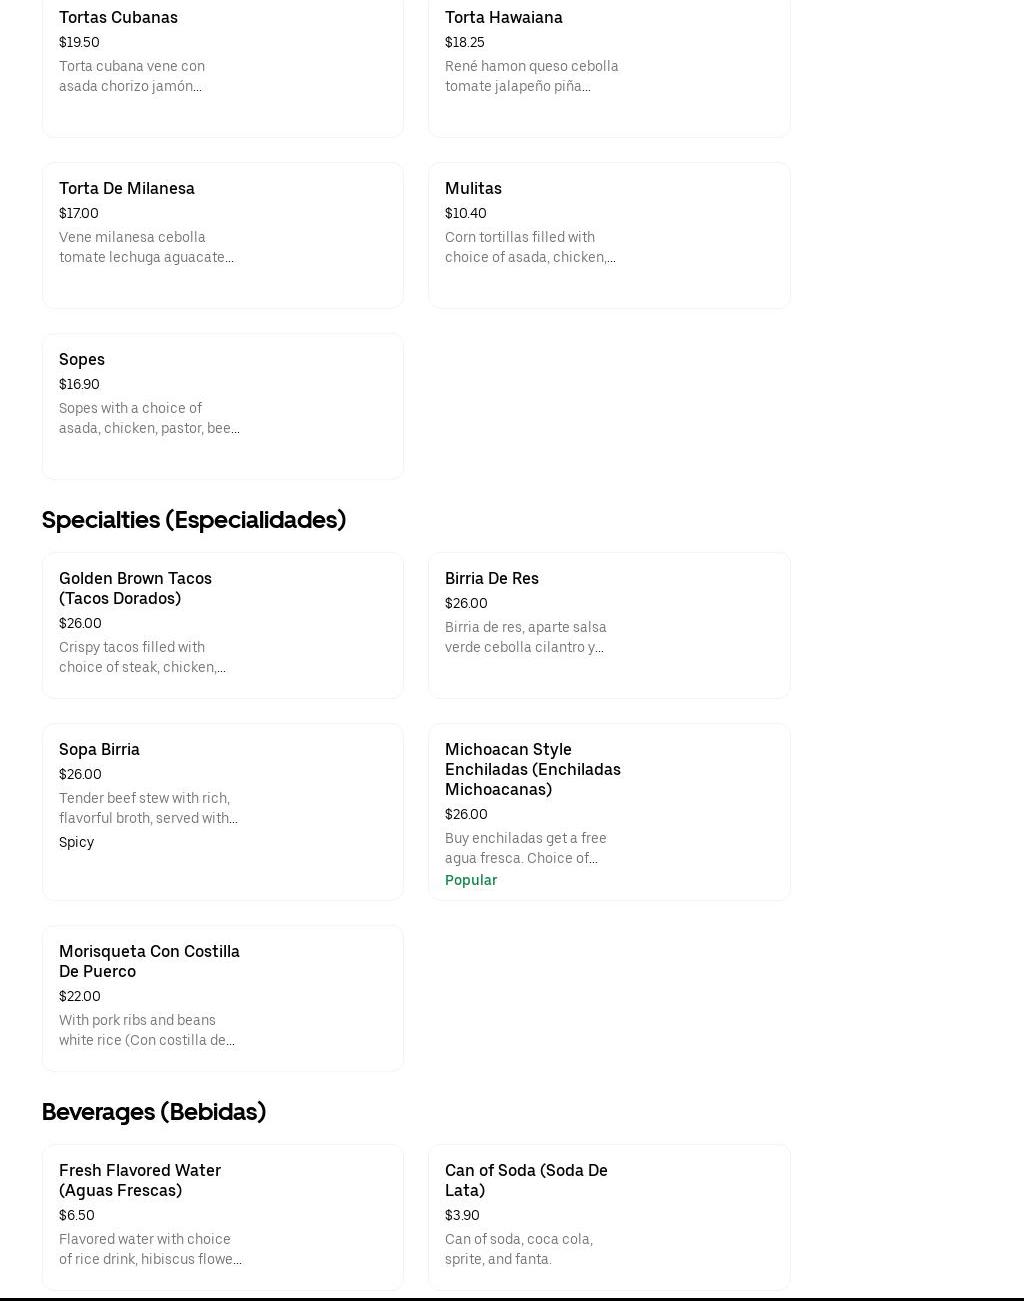The width and height of the screenshot is (1024, 1301).
Task: Click the Sopes description text
Action: click(x=149, y=418)
